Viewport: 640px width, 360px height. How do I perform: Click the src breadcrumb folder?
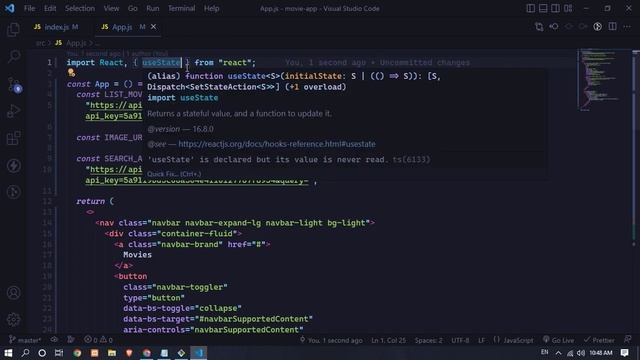[40, 43]
